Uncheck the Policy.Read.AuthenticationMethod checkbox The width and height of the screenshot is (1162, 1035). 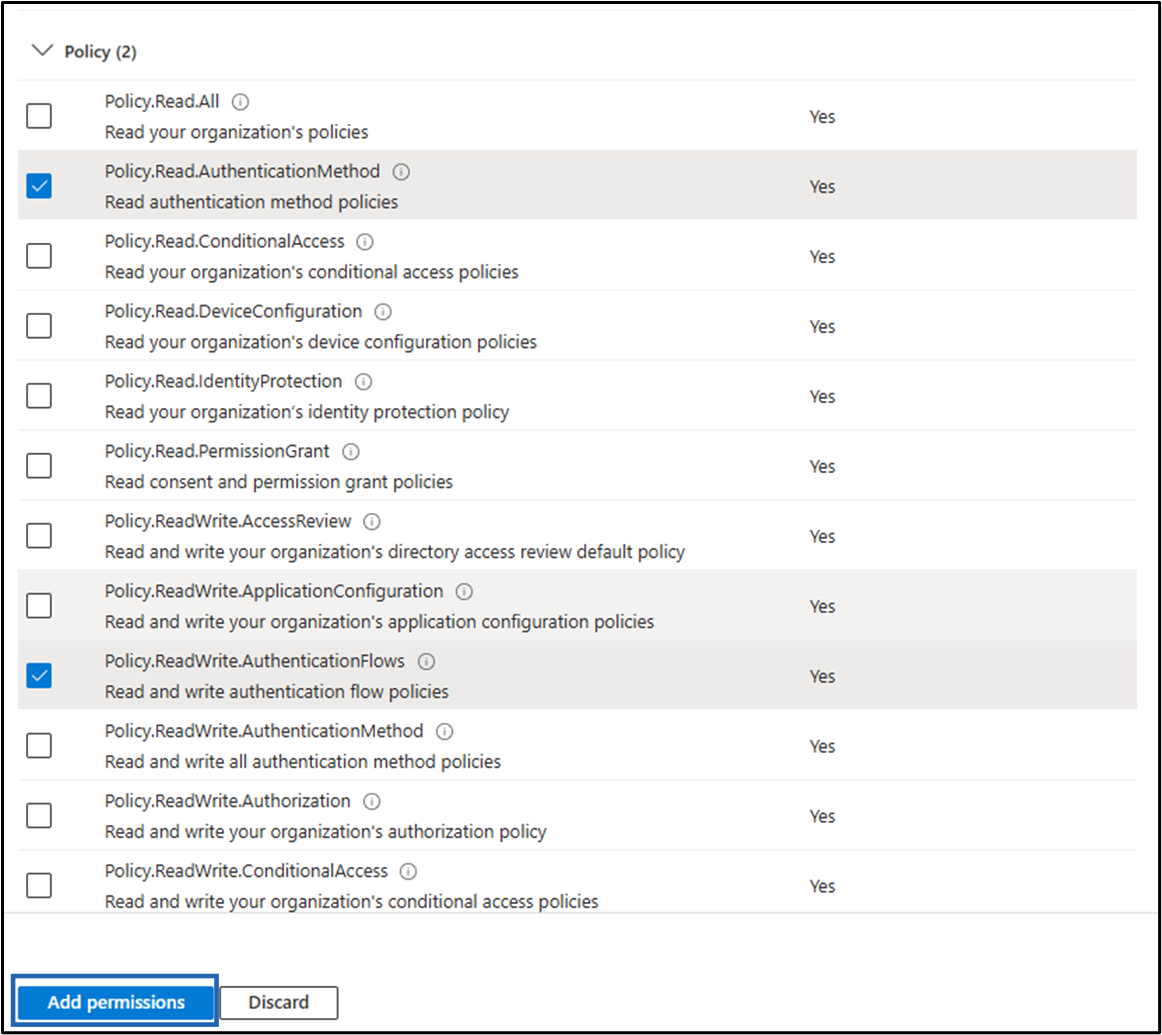39,186
